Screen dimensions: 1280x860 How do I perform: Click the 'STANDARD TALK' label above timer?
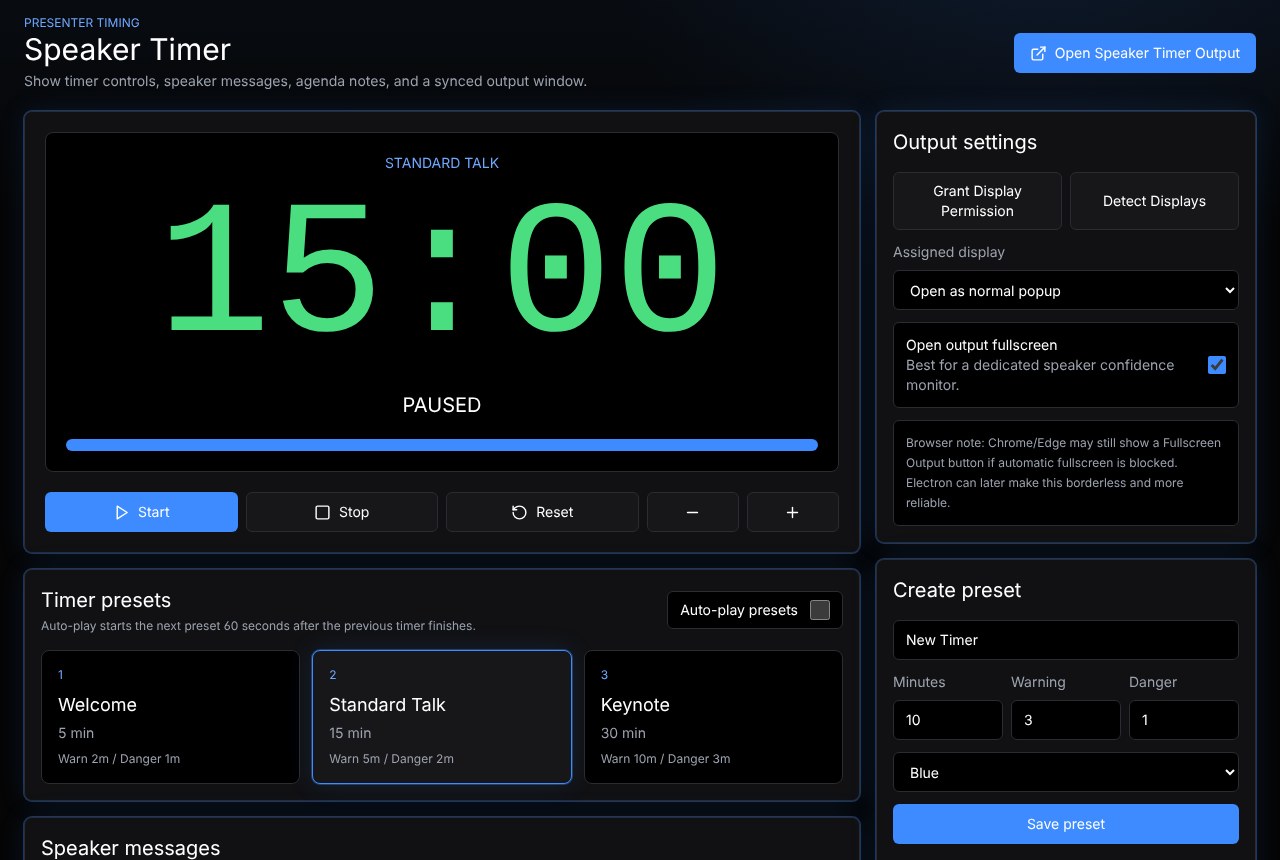(442, 163)
